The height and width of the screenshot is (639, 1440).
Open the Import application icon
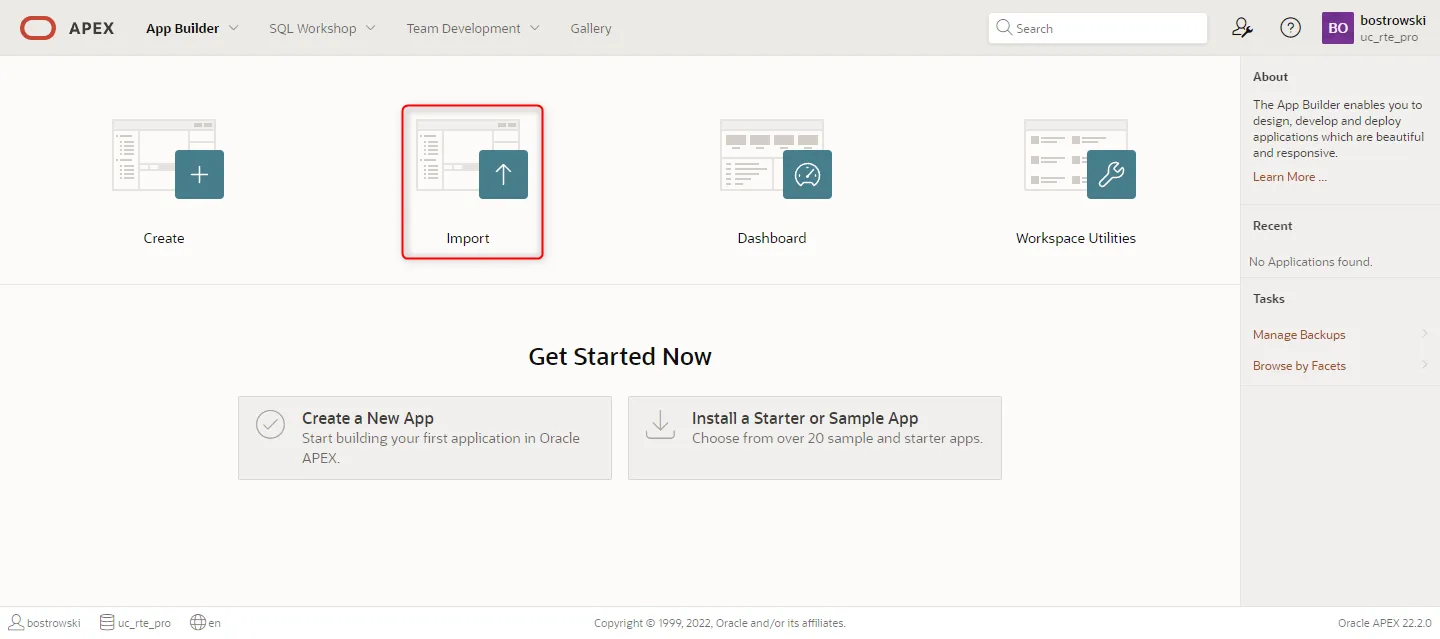(472, 159)
